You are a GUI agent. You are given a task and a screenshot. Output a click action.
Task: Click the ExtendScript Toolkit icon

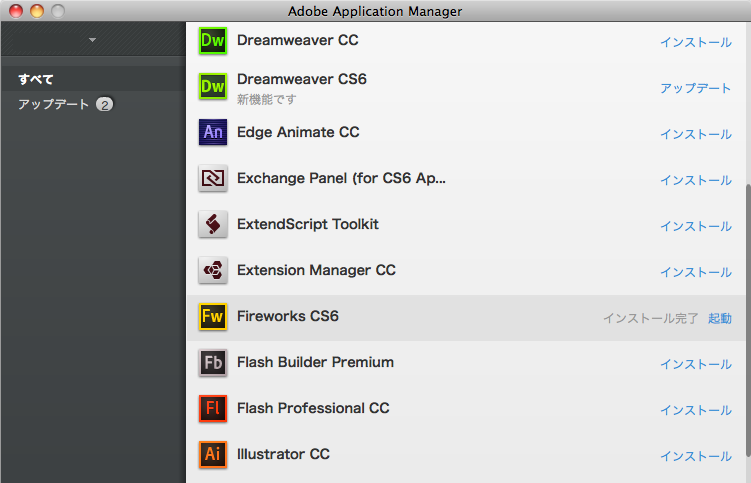tap(213, 224)
